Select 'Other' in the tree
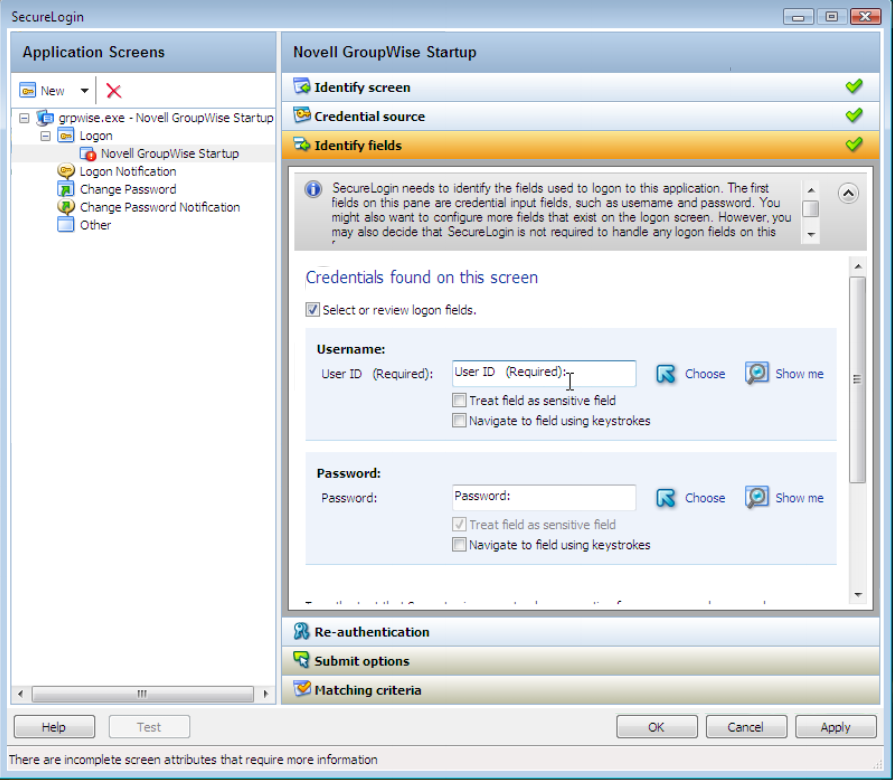This screenshot has width=893, height=780. pyautogui.click(x=95, y=225)
